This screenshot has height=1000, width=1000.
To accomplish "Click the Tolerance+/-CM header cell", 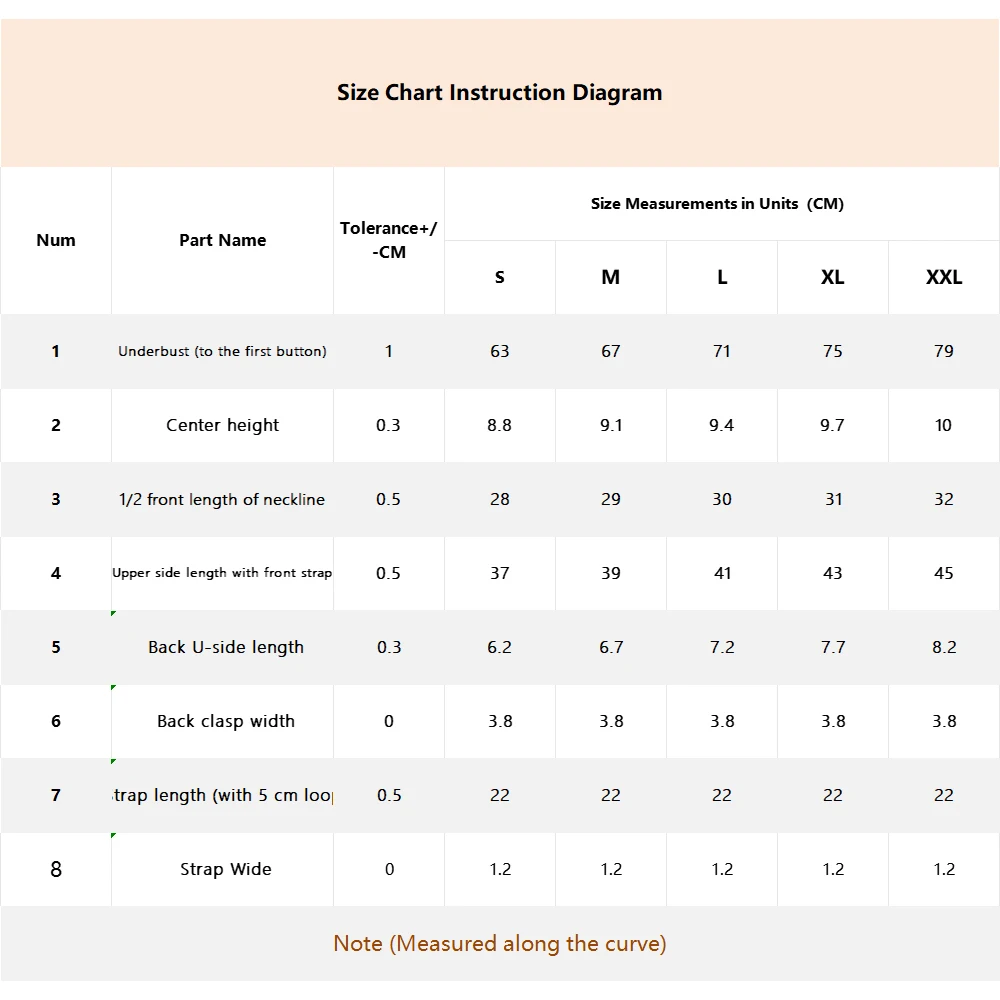I will click(x=388, y=240).
